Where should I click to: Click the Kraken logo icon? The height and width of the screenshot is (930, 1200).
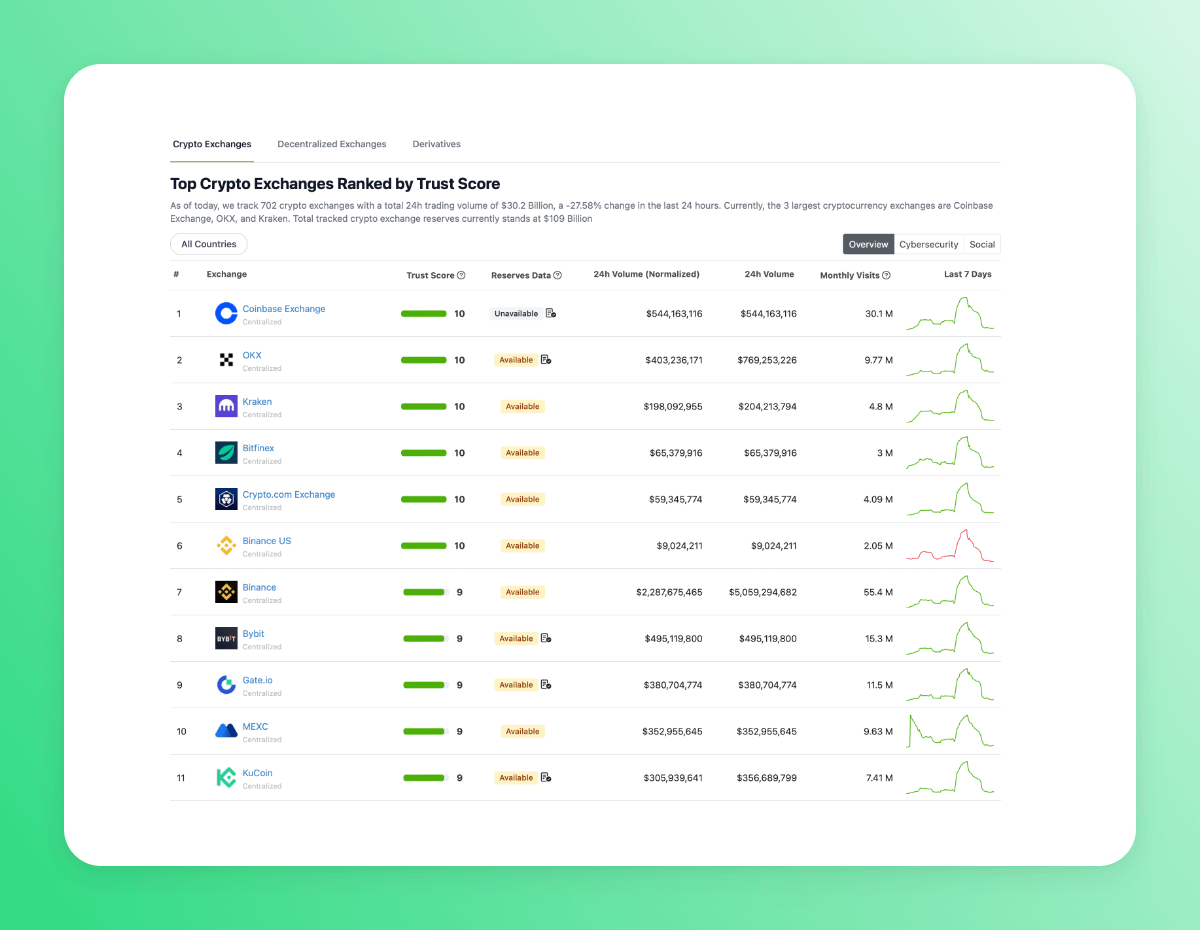(226, 406)
